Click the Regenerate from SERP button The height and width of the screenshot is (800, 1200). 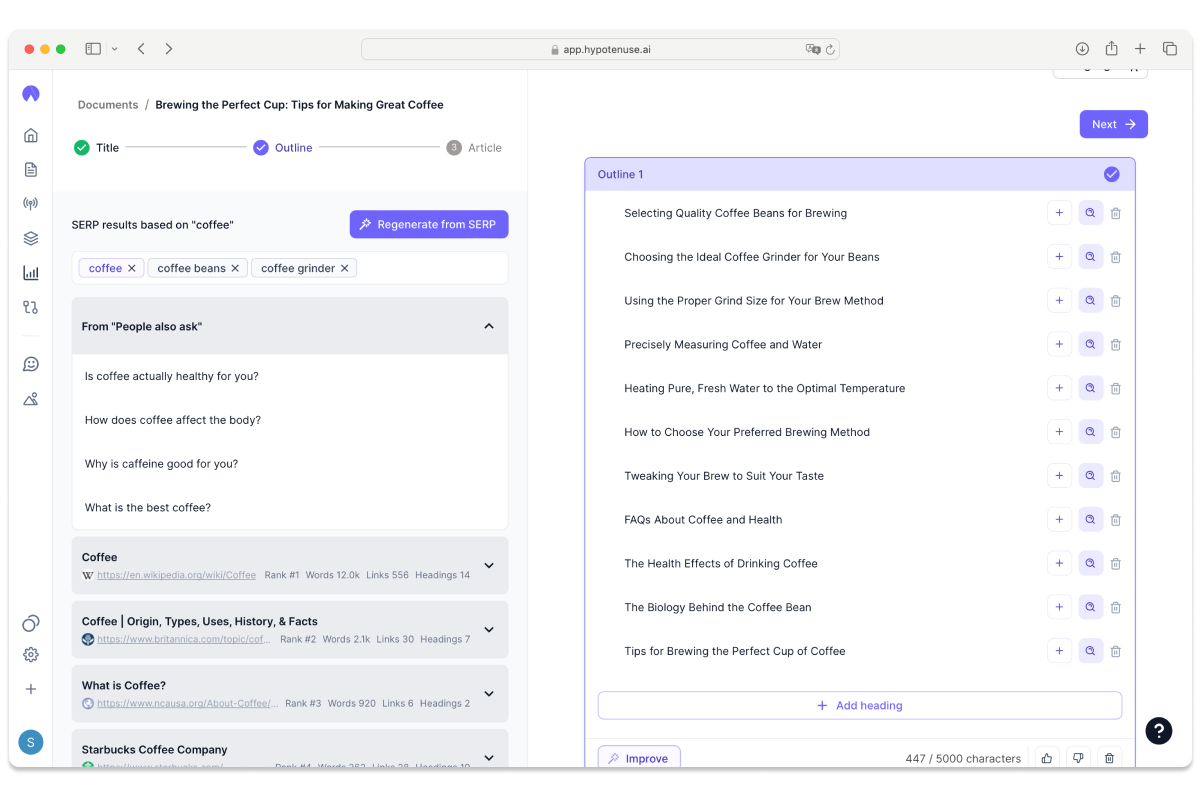[x=428, y=224]
